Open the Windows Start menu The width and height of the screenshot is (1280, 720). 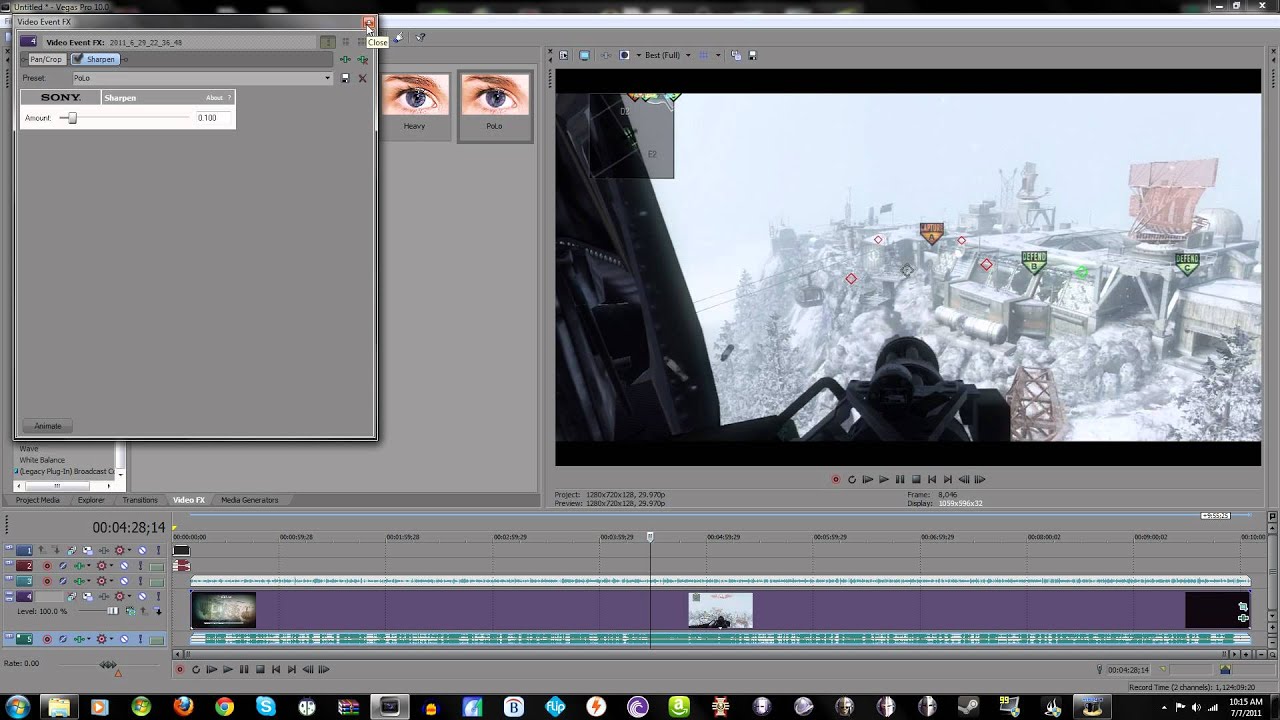coord(17,707)
